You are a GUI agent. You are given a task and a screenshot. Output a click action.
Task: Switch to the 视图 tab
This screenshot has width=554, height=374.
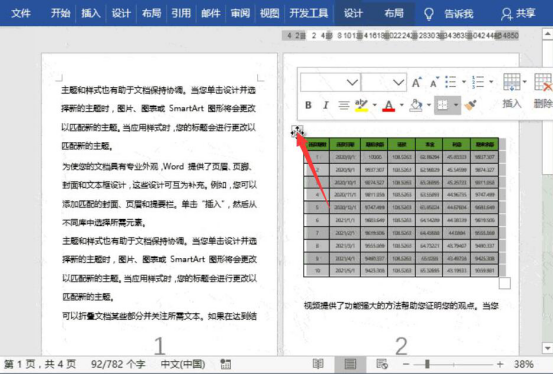click(270, 13)
